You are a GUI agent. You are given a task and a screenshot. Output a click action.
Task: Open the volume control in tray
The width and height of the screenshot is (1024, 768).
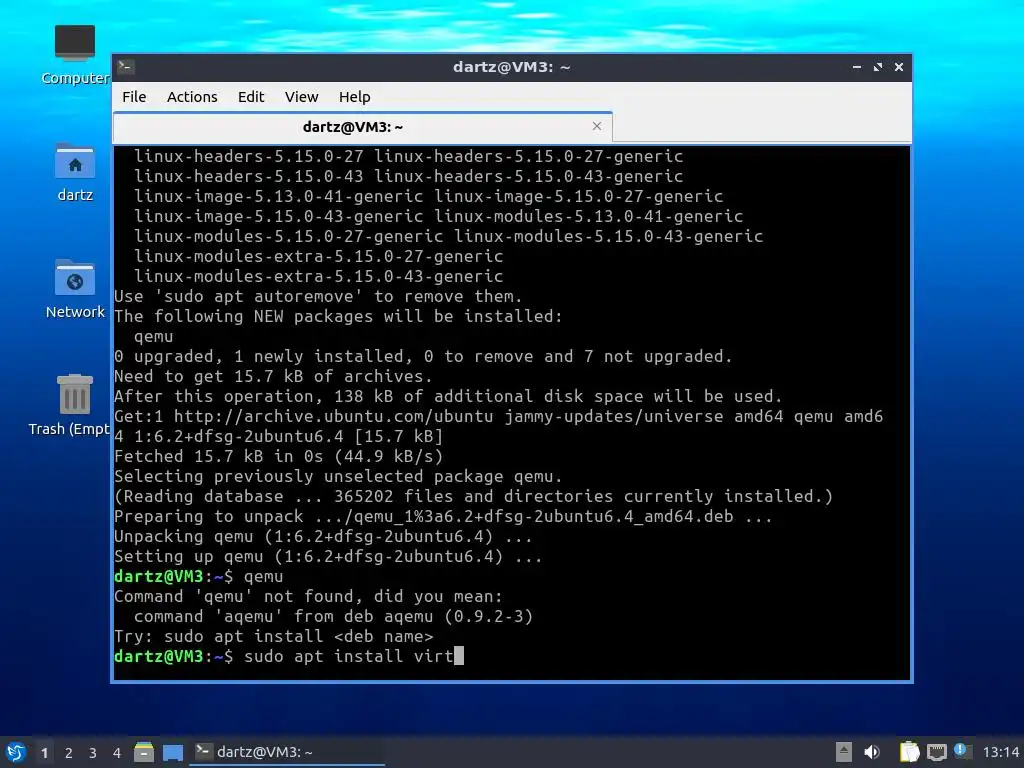(872, 752)
